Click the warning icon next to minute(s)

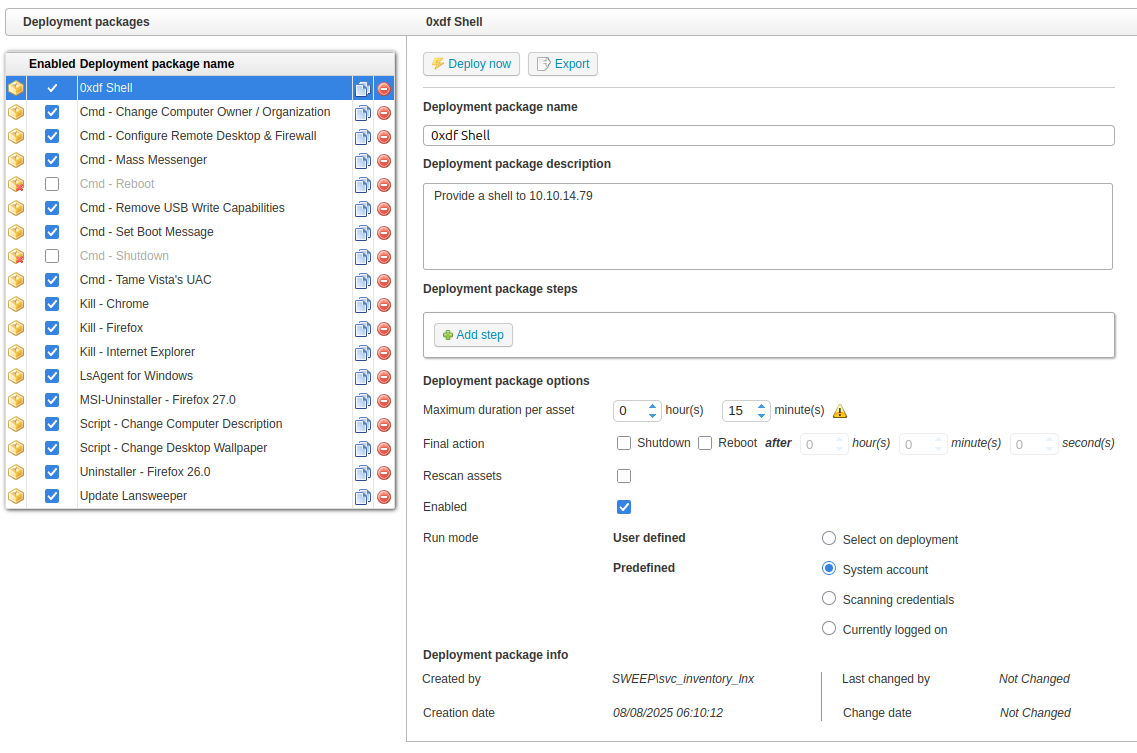[840, 411]
